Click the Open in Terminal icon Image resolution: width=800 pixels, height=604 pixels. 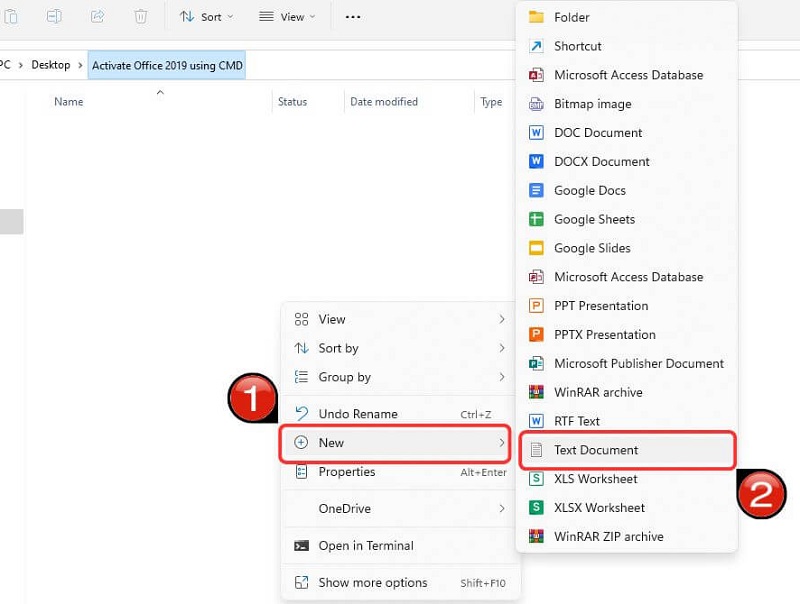(x=301, y=546)
